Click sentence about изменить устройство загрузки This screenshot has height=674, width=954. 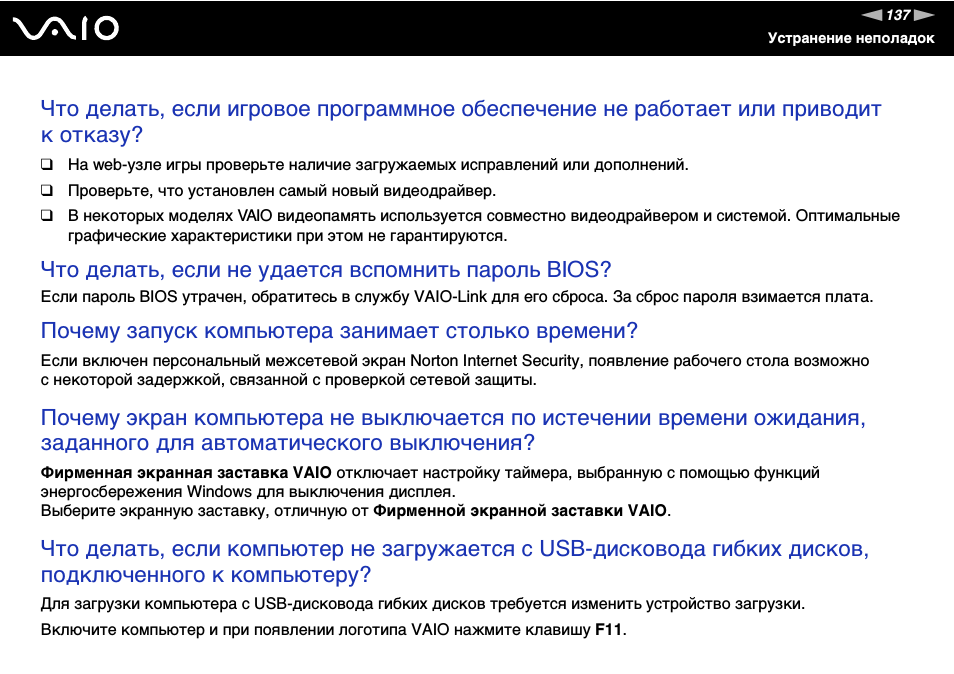(422, 604)
